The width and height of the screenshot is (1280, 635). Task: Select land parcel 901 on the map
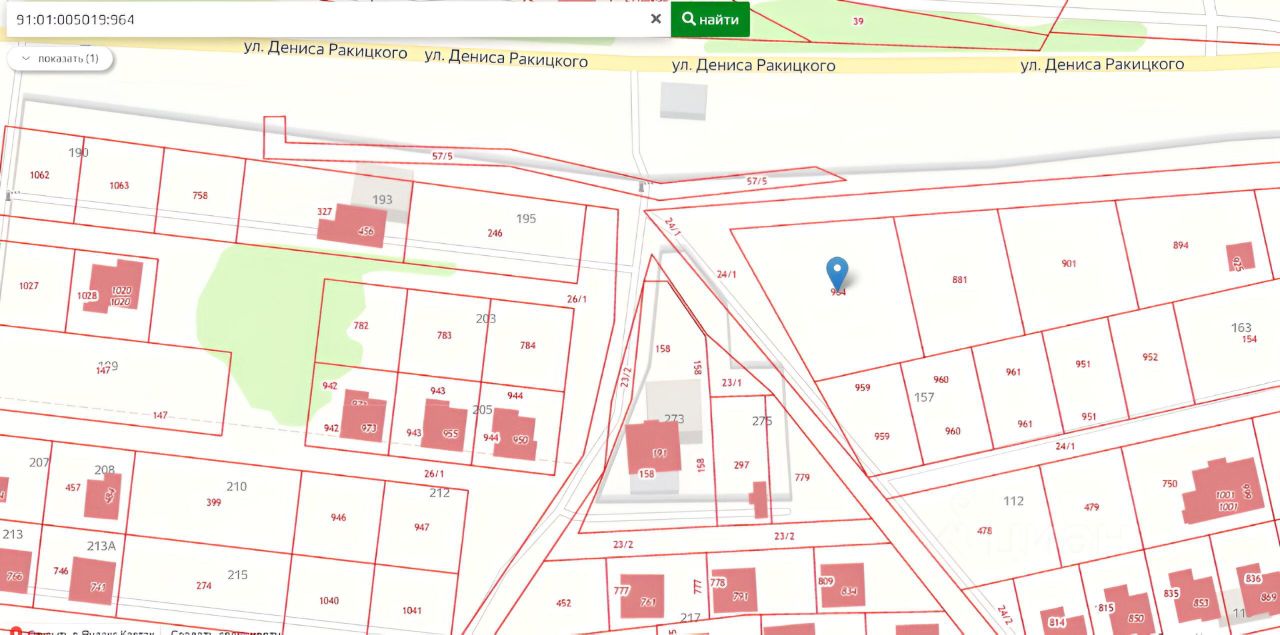click(x=1069, y=264)
